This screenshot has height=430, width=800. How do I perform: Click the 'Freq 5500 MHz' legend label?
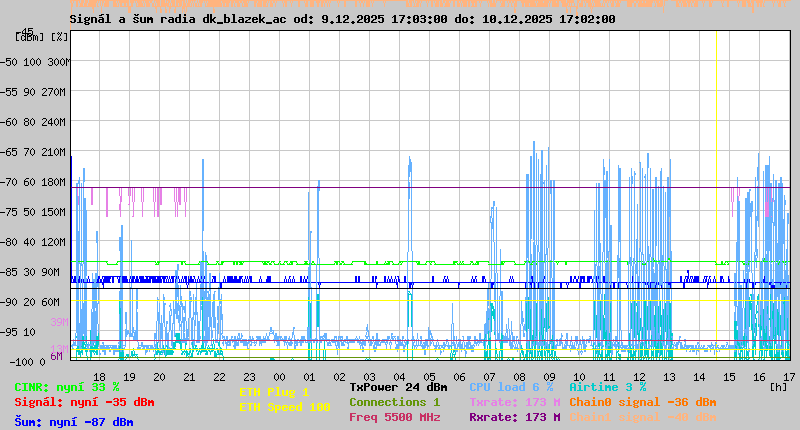(394, 417)
